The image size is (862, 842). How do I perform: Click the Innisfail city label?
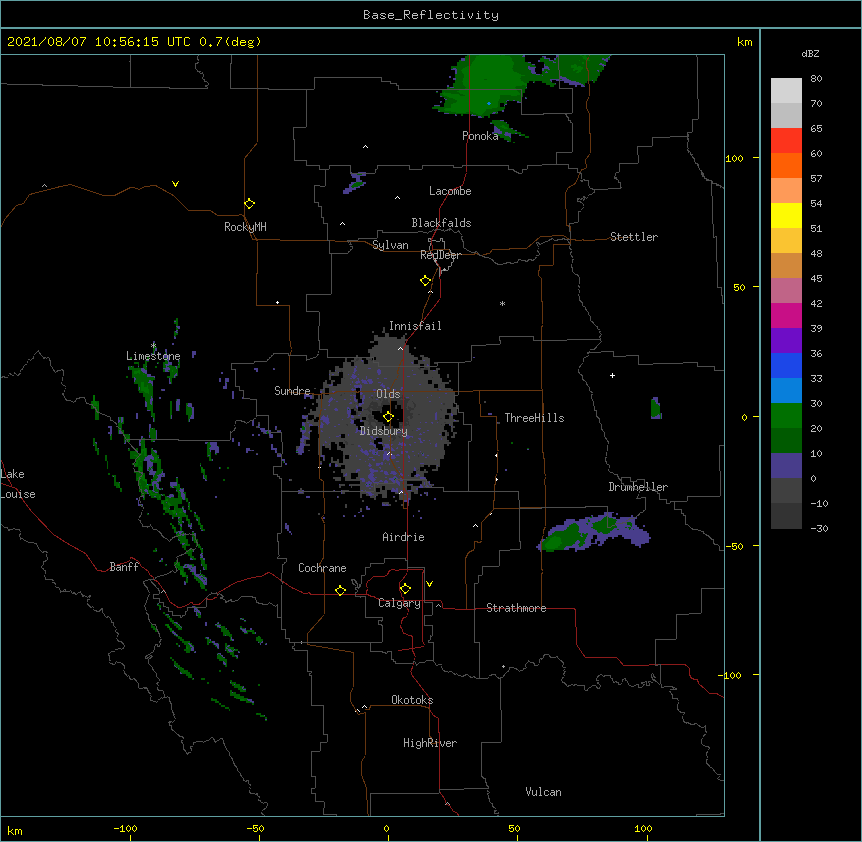tap(415, 326)
